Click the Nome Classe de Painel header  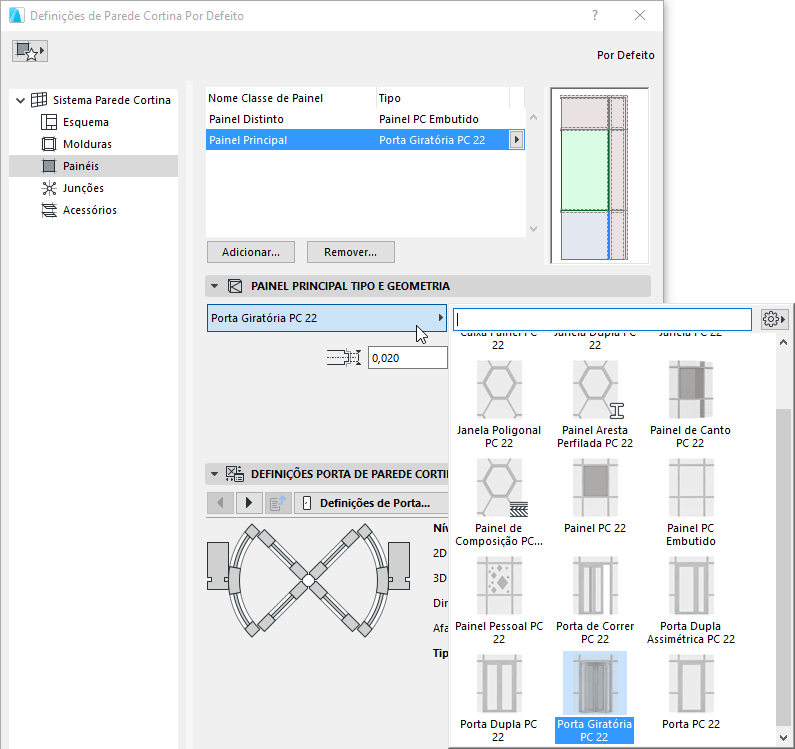point(291,98)
